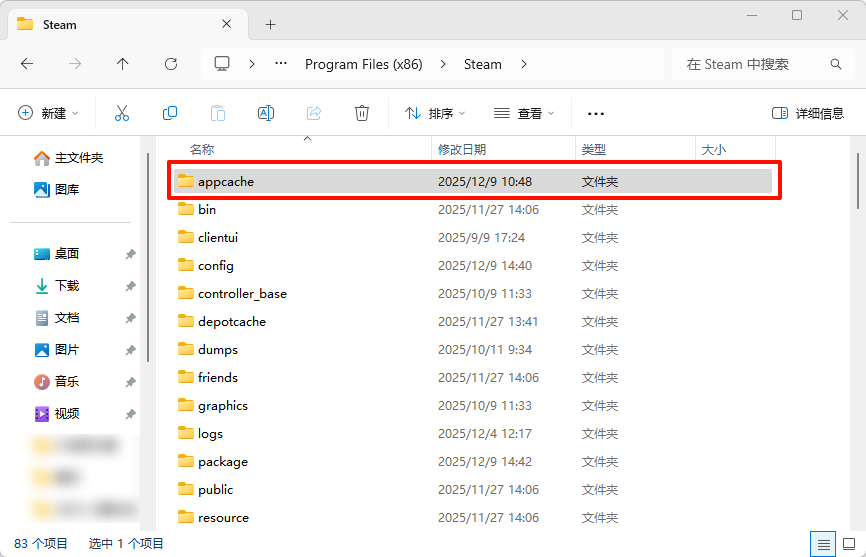Rename the selected folder
The width and height of the screenshot is (866, 557).
point(266,113)
